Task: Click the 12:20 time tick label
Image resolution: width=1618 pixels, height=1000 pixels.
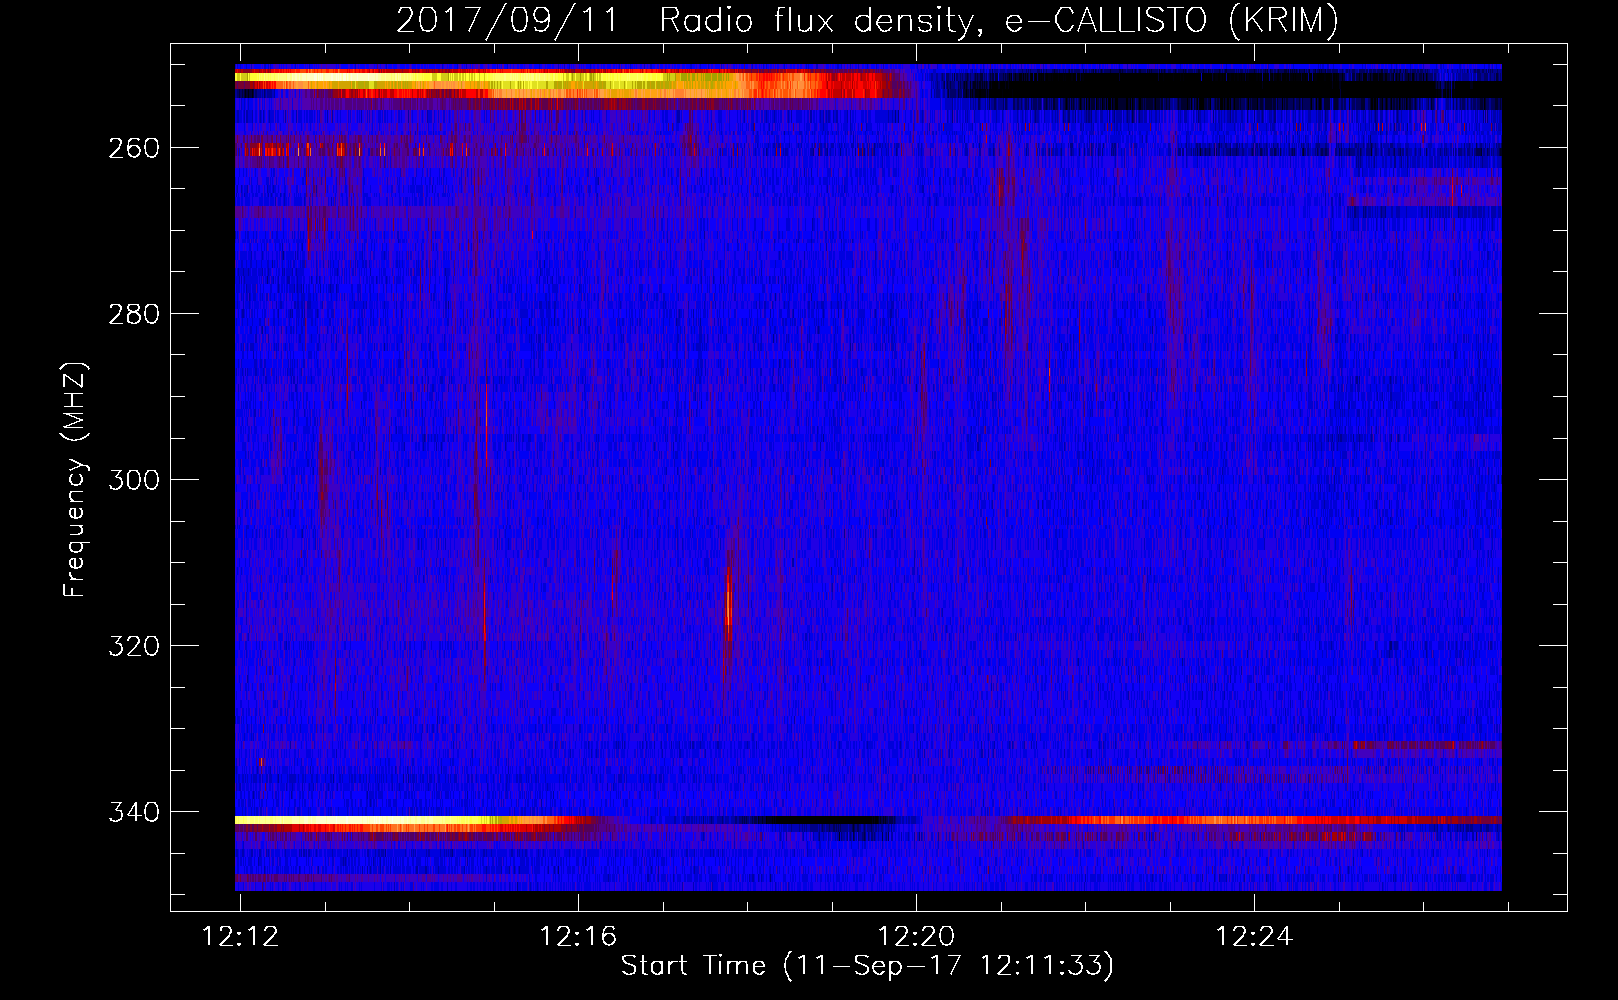Action: [916, 937]
